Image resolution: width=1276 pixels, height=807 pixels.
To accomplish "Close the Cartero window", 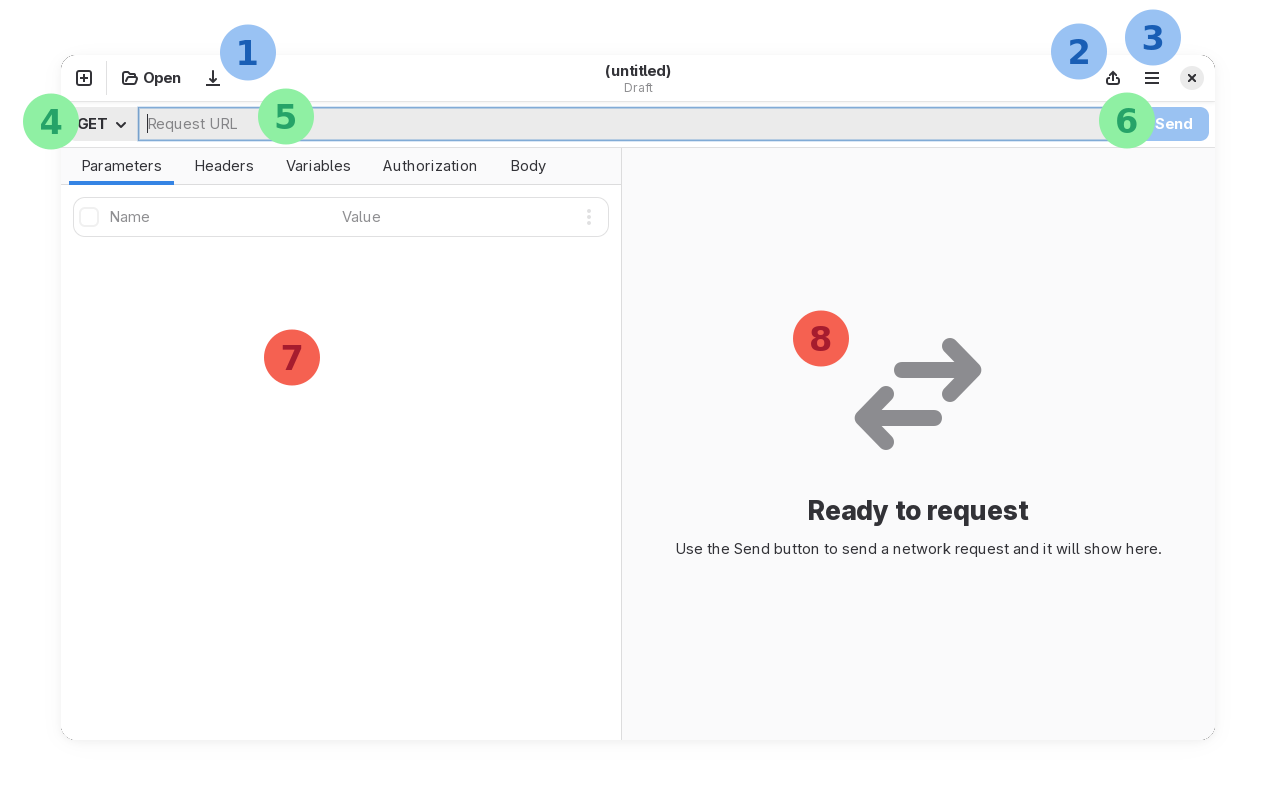I will pos(1192,78).
